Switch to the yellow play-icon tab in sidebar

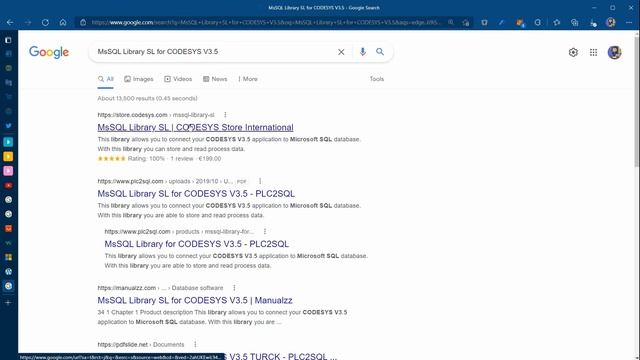8,156
